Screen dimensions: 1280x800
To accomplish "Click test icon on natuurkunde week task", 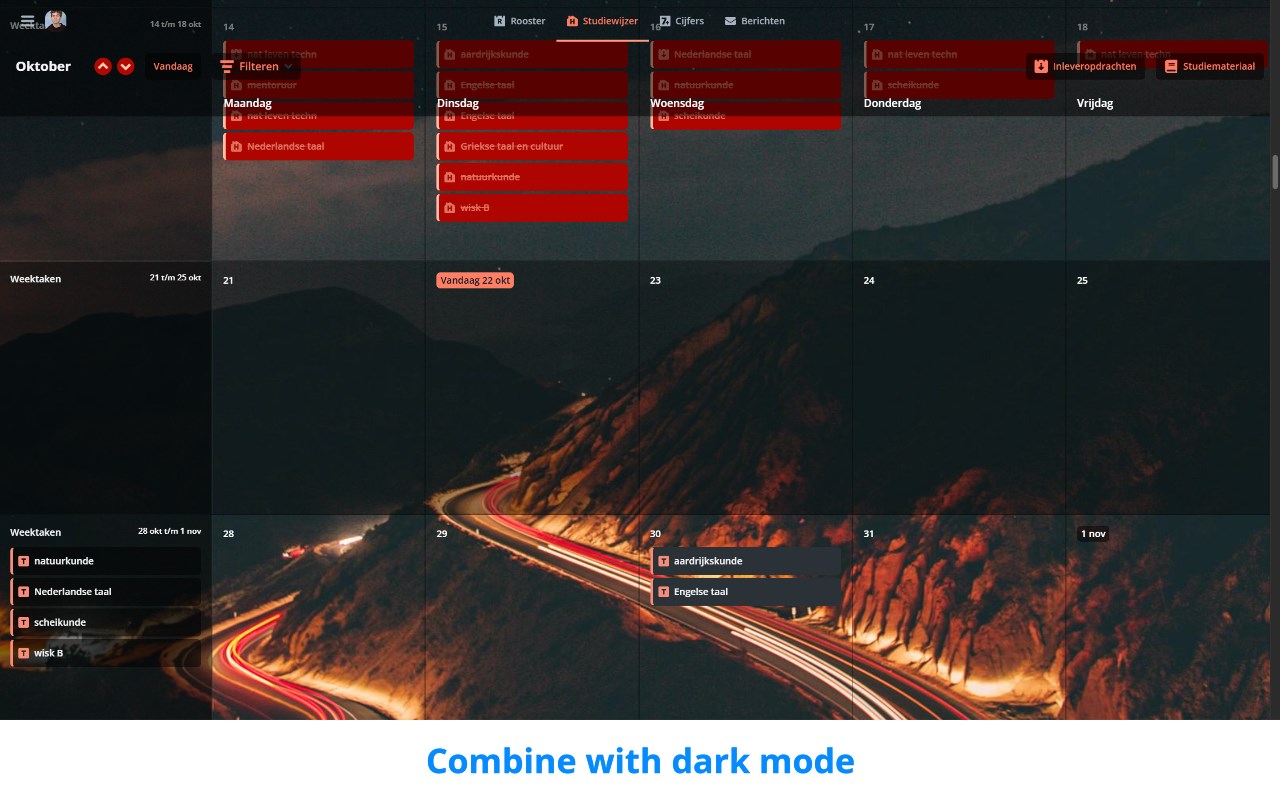I will (23, 561).
